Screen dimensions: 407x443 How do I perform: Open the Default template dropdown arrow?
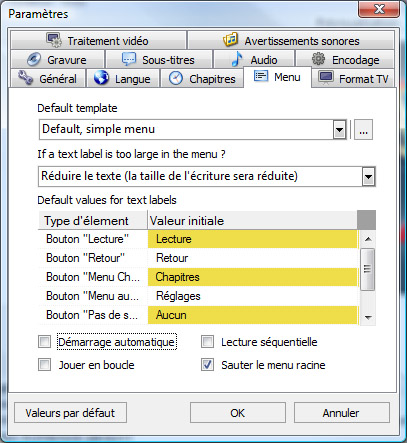coord(339,129)
